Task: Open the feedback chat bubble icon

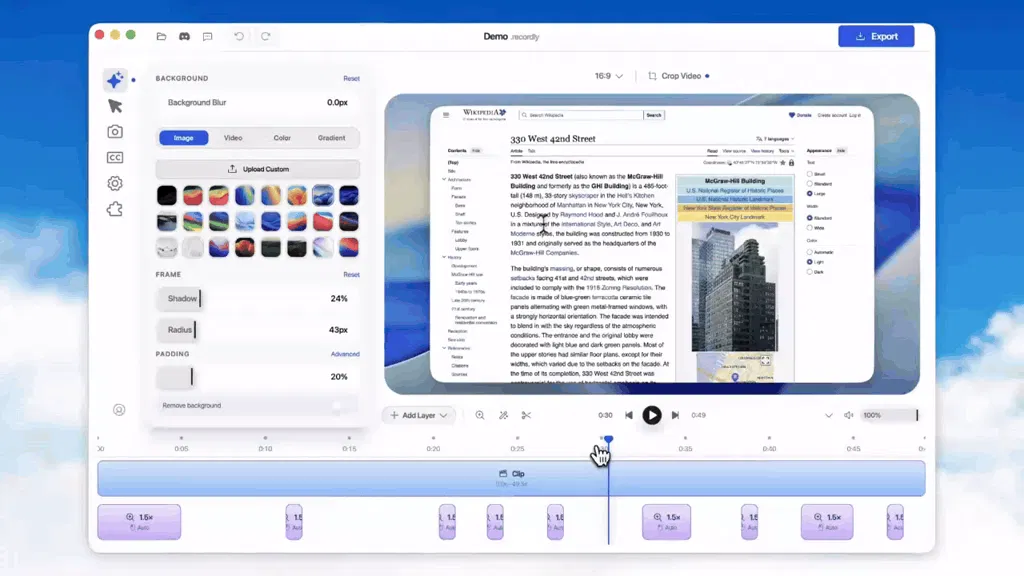Action: coord(208,37)
